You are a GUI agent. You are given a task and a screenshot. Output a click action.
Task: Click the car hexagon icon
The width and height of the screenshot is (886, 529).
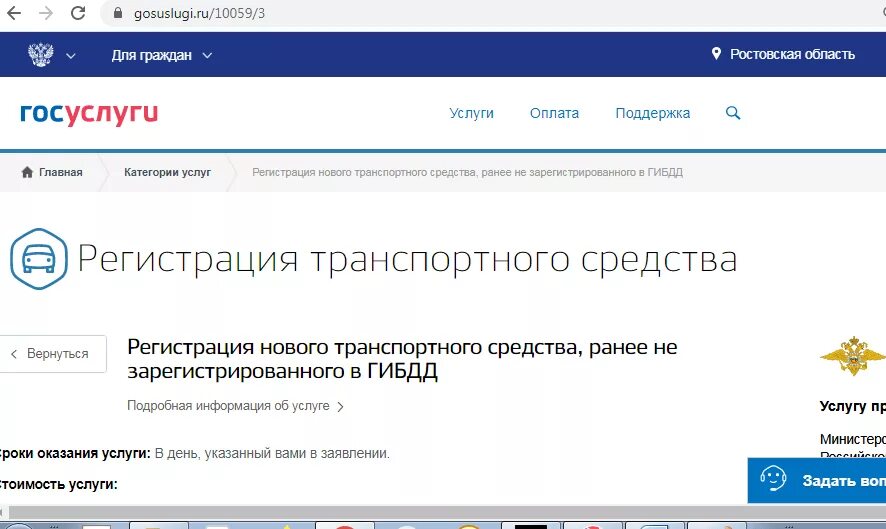coord(39,259)
